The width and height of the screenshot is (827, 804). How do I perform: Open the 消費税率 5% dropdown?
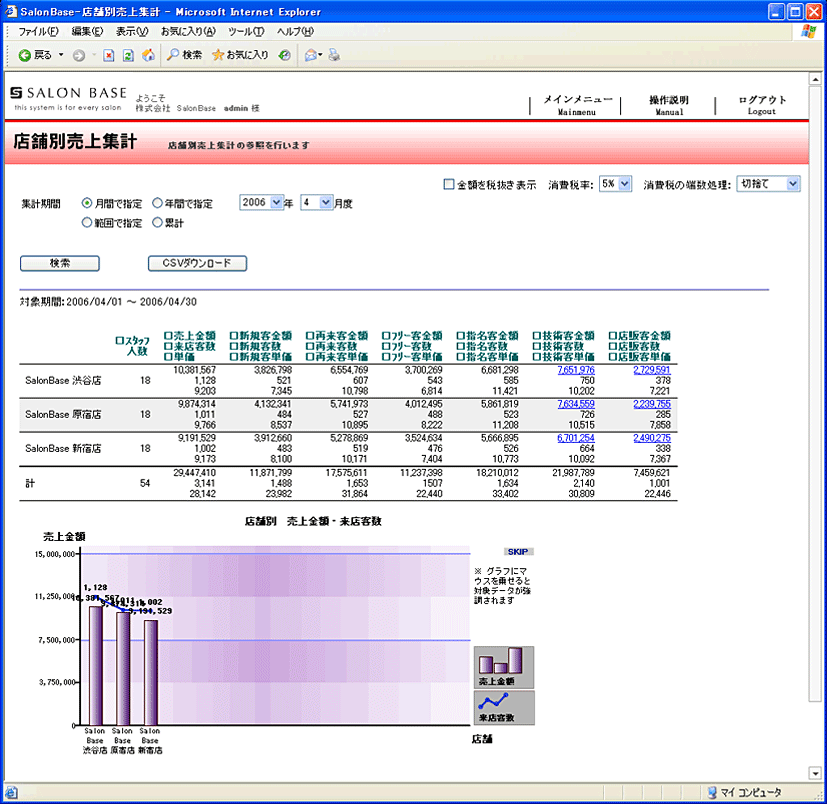pos(616,184)
